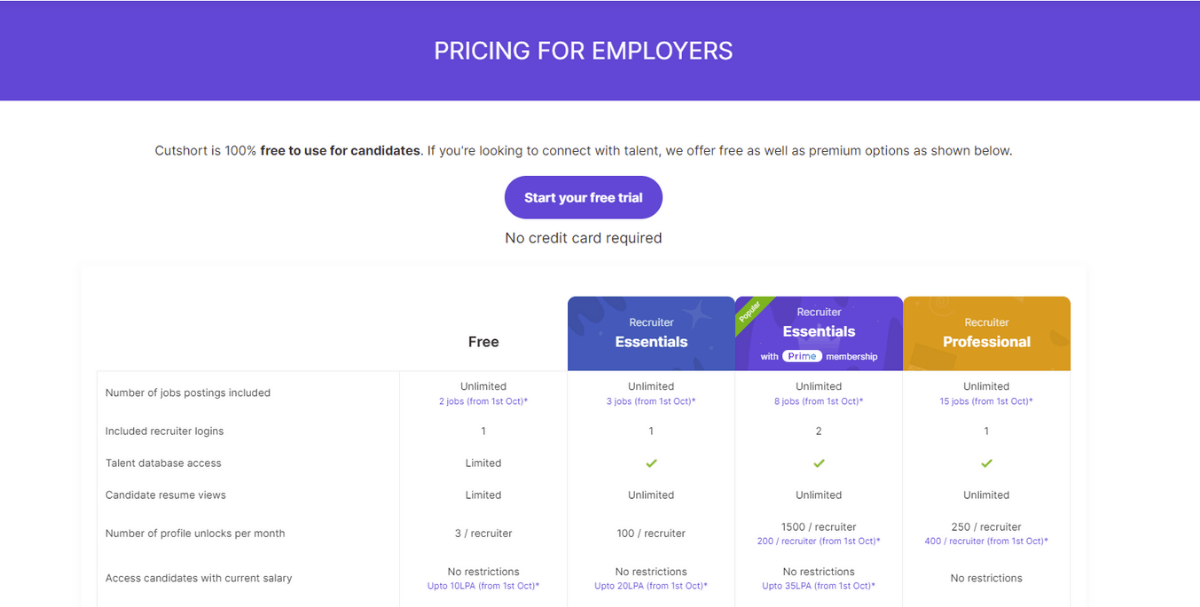The image size is (1200, 607).
Task: Click the 'Talent database access' row label
Action: pyautogui.click(x=163, y=463)
